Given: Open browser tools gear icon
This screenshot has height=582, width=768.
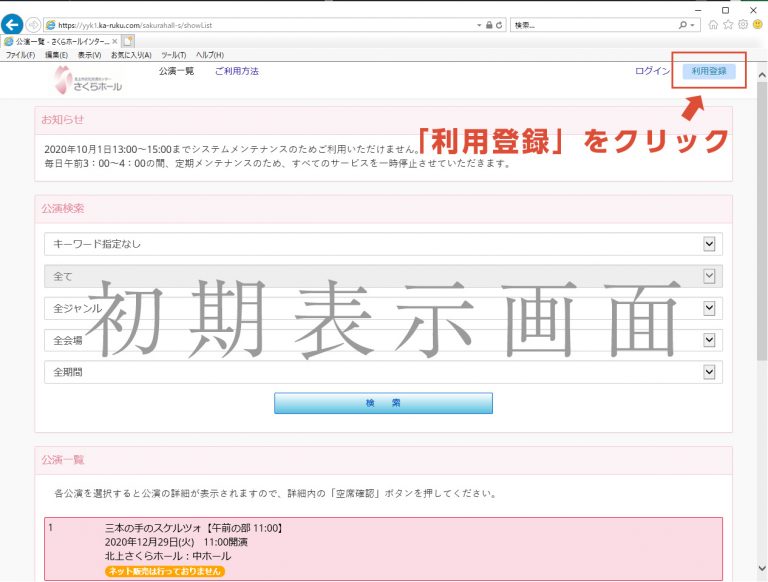Looking at the screenshot, I should (742, 24).
